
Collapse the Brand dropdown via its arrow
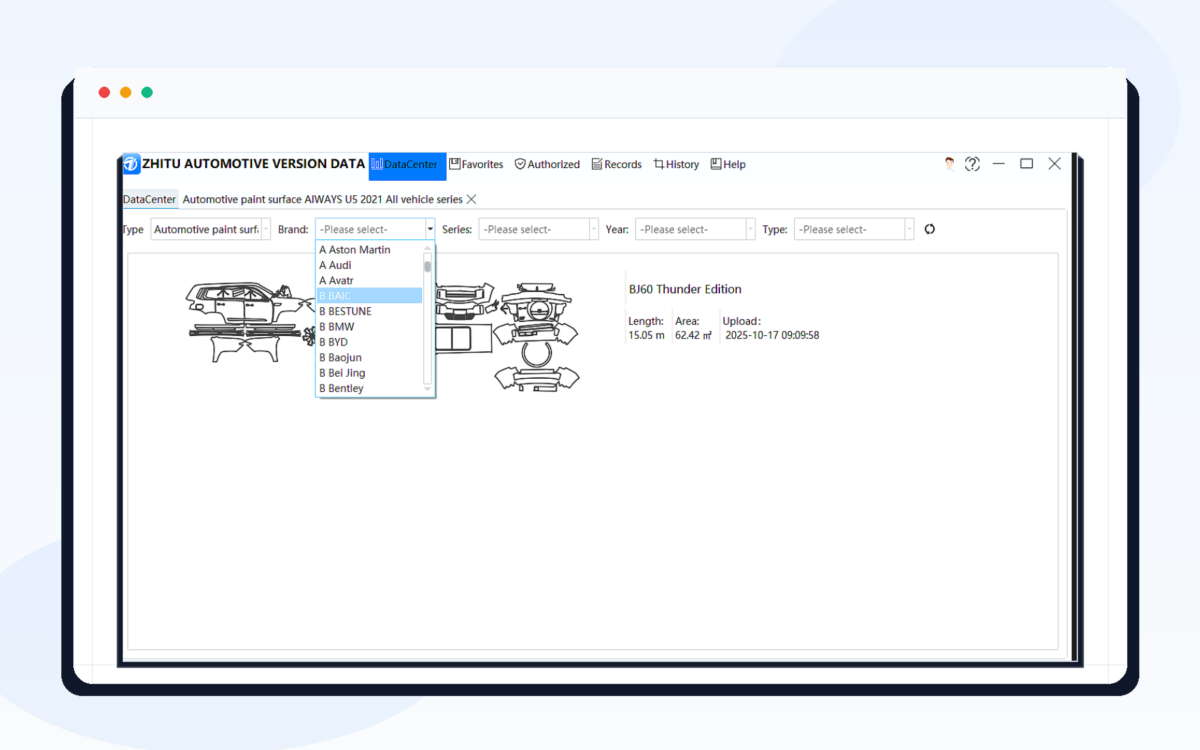tap(430, 229)
